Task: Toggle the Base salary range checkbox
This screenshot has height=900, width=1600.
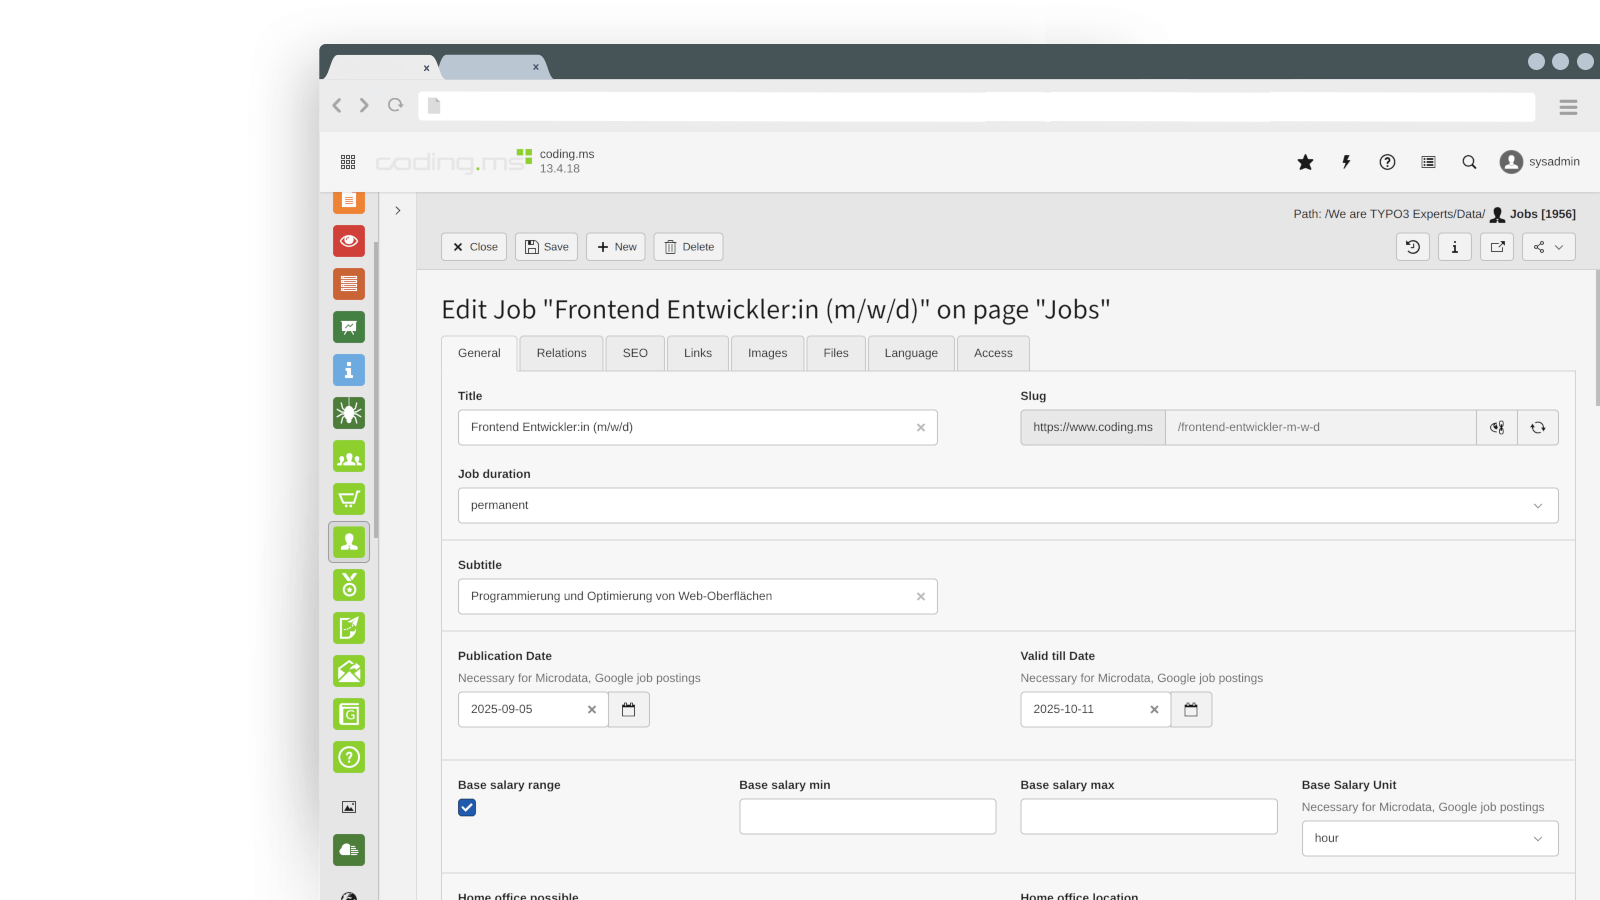Action: click(467, 808)
